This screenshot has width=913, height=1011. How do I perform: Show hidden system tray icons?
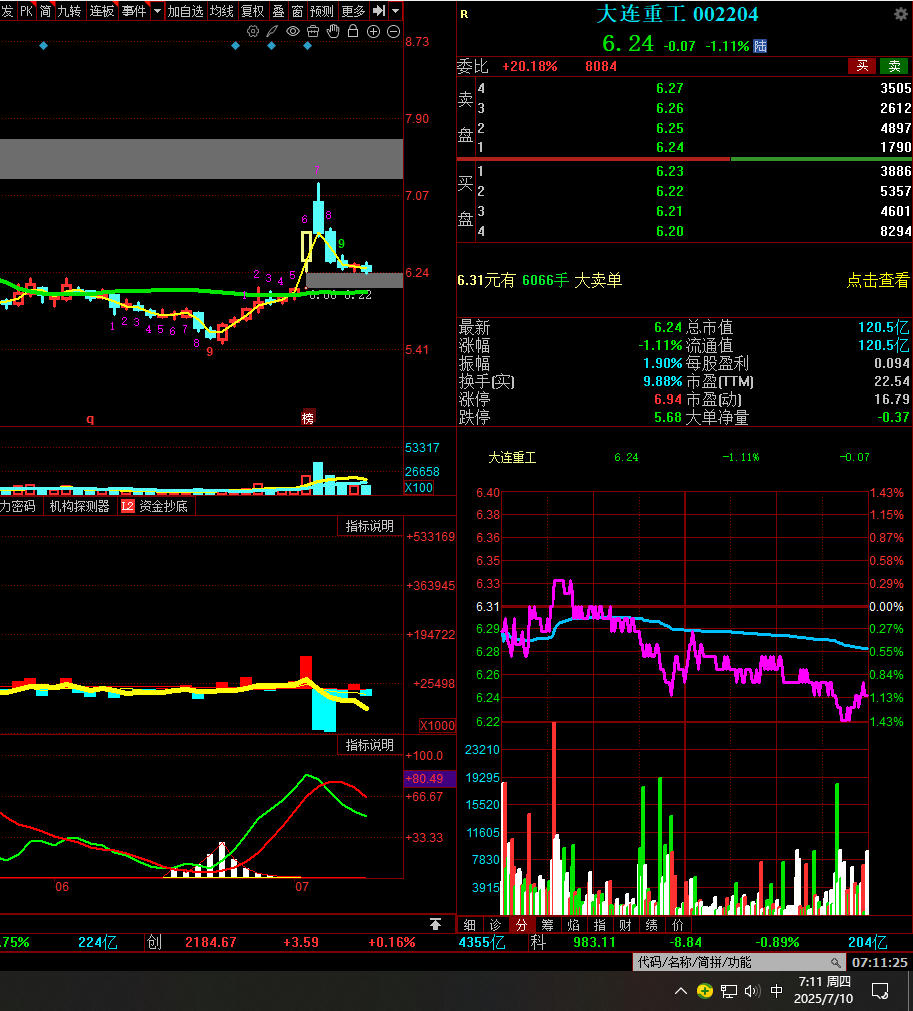tap(680, 990)
